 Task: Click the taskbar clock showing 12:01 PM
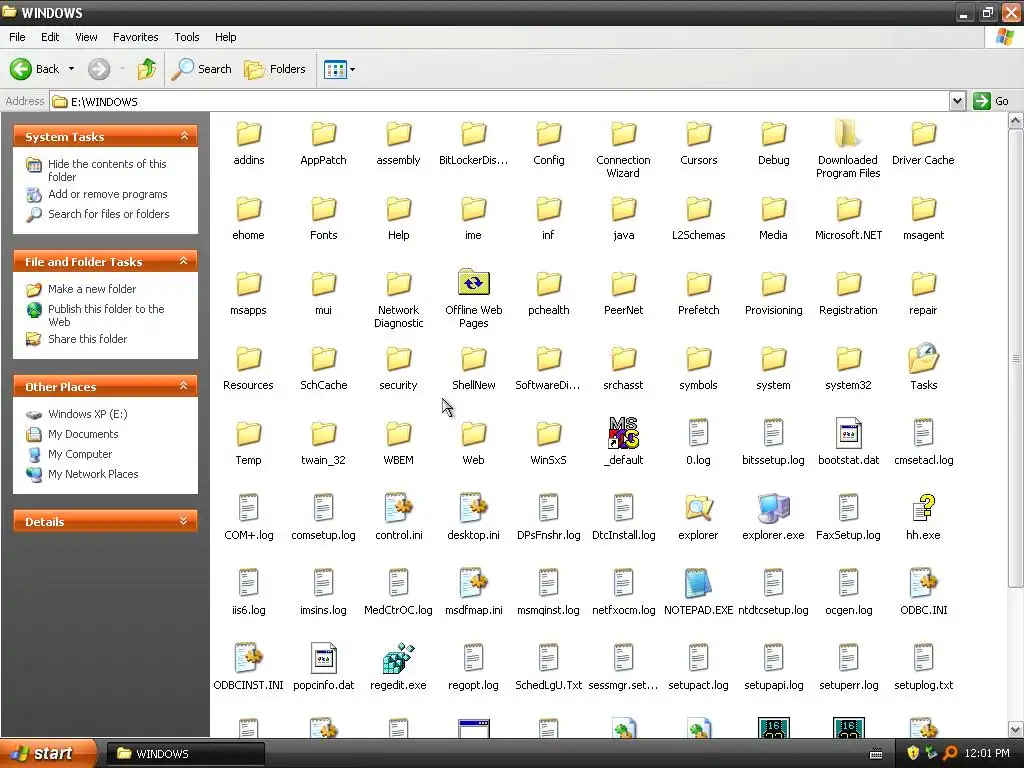pos(987,753)
